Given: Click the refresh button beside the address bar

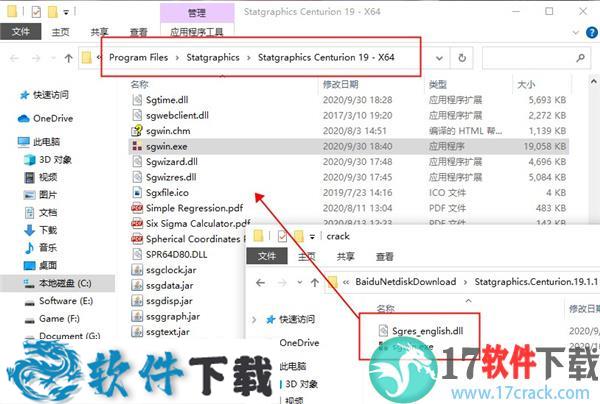Looking at the screenshot, I should [x=462, y=58].
